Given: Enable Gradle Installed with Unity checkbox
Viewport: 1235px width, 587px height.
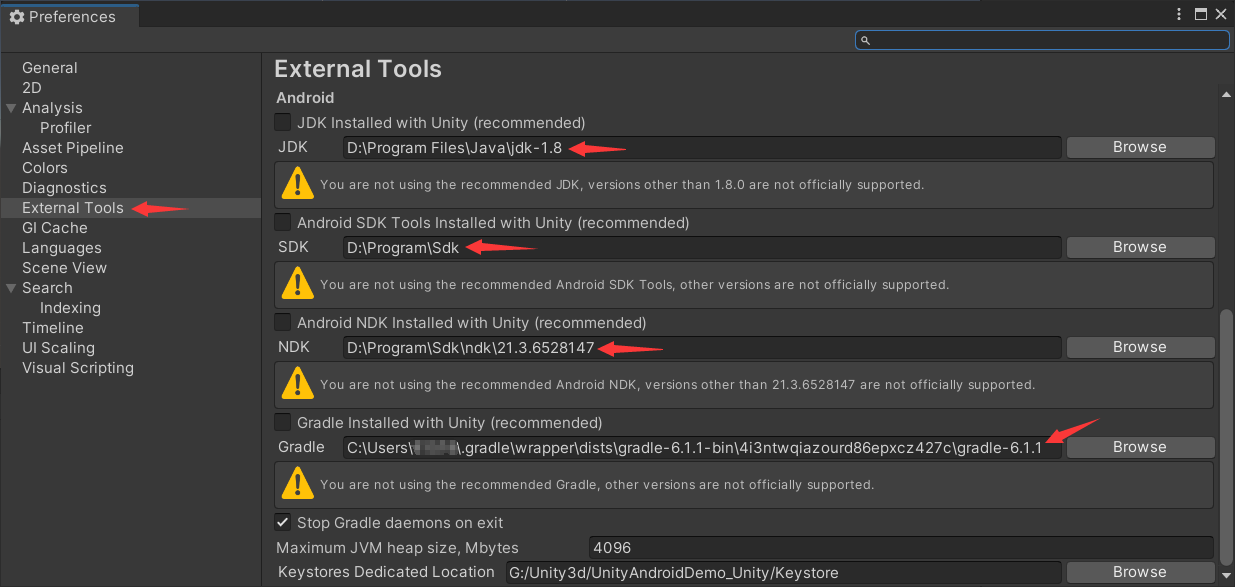Looking at the screenshot, I should 282,422.
